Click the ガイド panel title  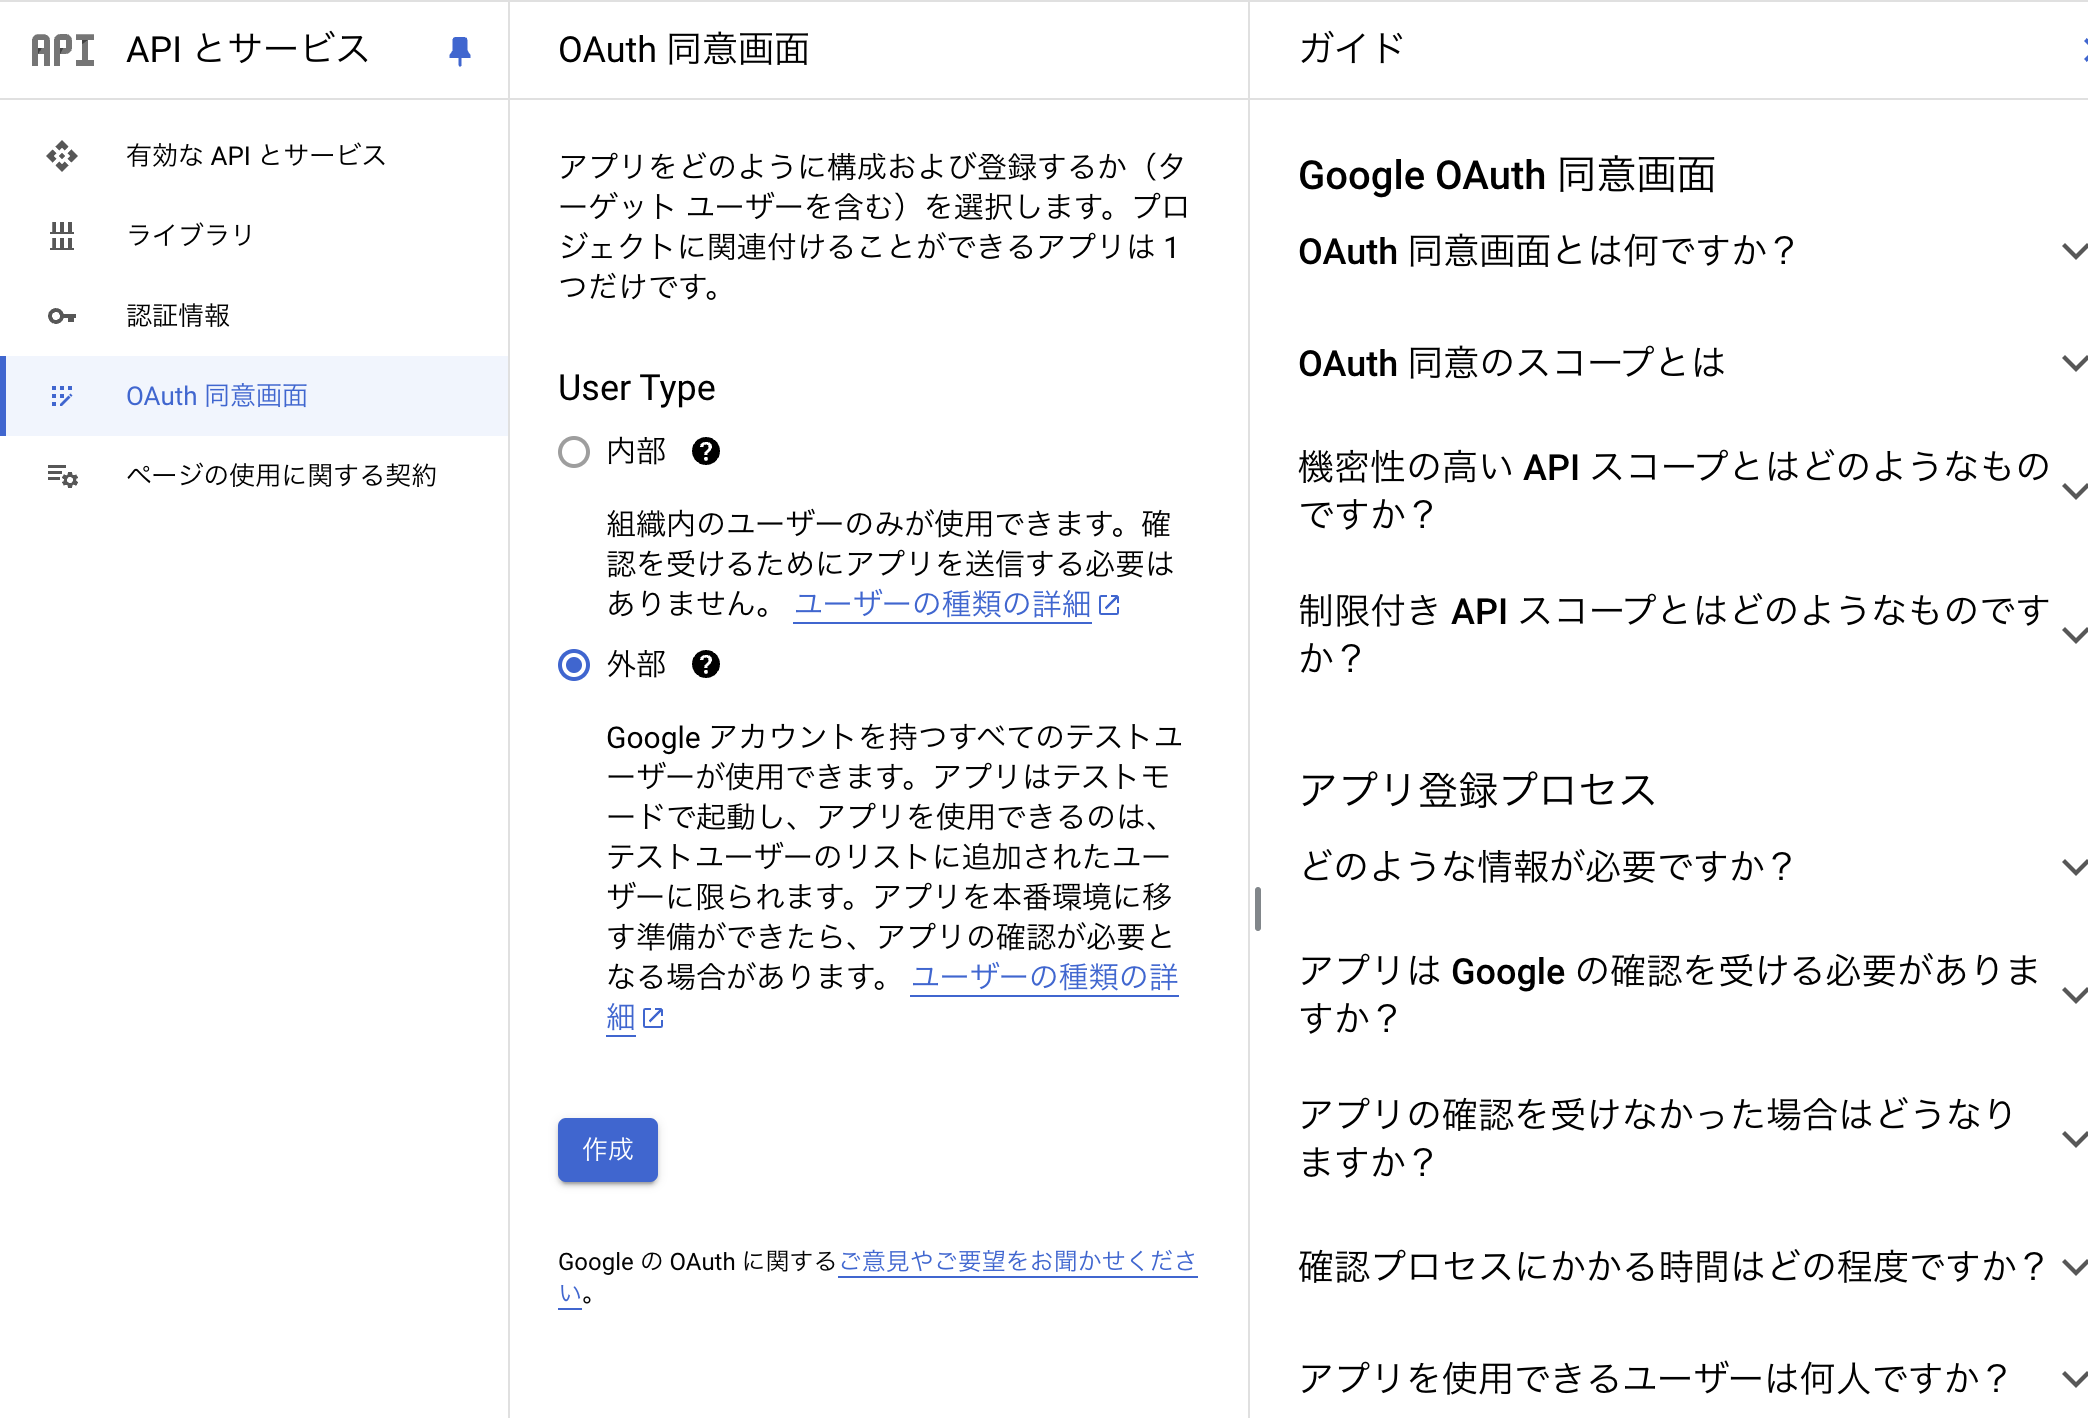click(x=1352, y=49)
